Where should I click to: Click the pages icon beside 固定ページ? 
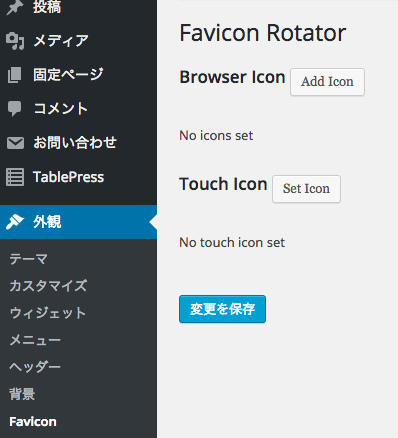coord(15,75)
